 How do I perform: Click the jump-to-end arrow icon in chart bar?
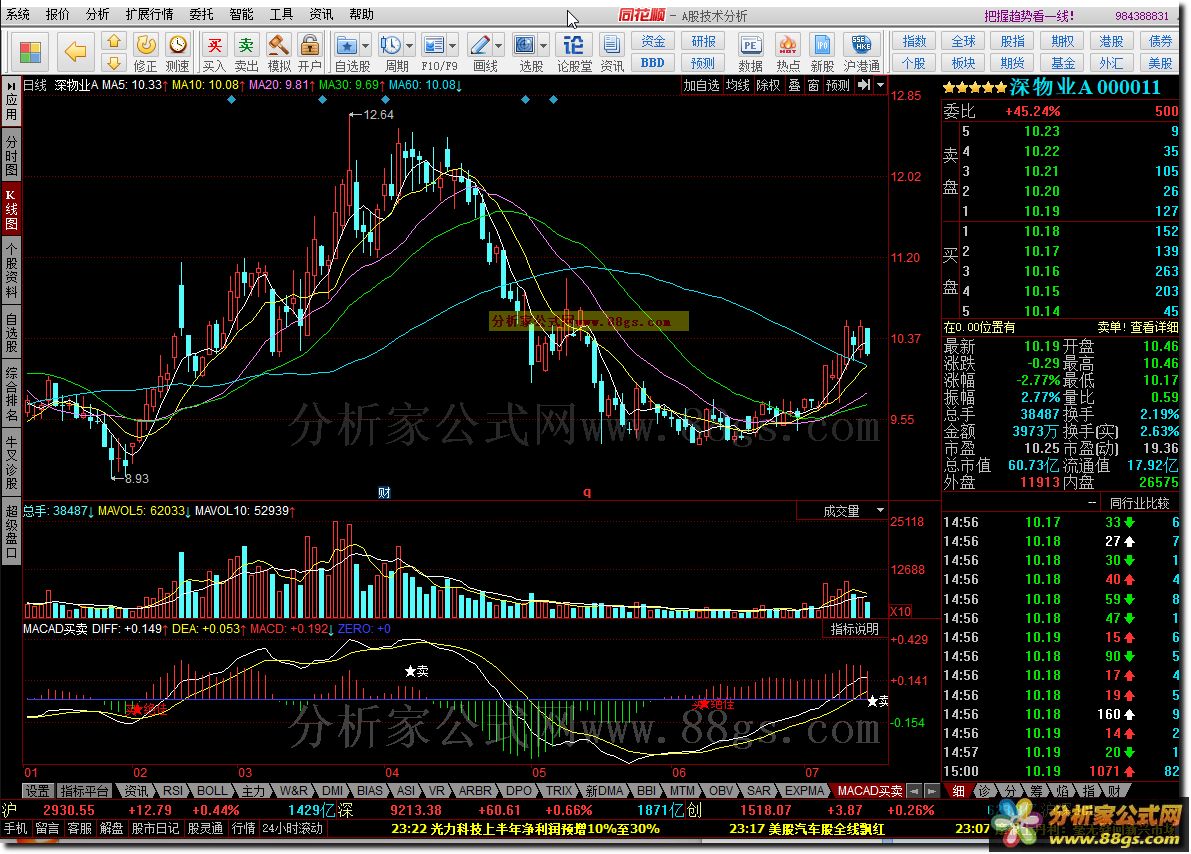pyautogui.click(x=864, y=85)
